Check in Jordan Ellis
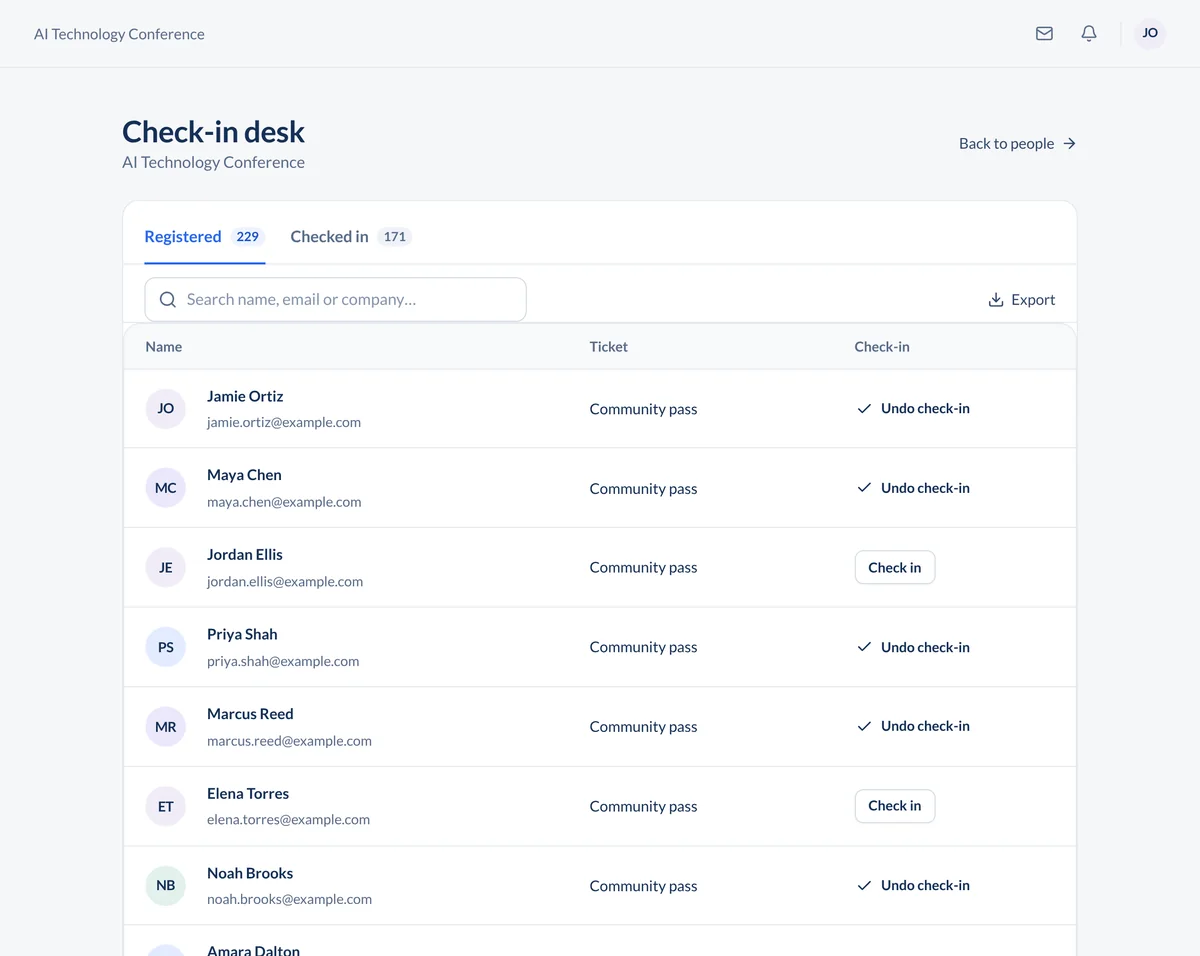1200x956 pixels. [x=895, y=568]
